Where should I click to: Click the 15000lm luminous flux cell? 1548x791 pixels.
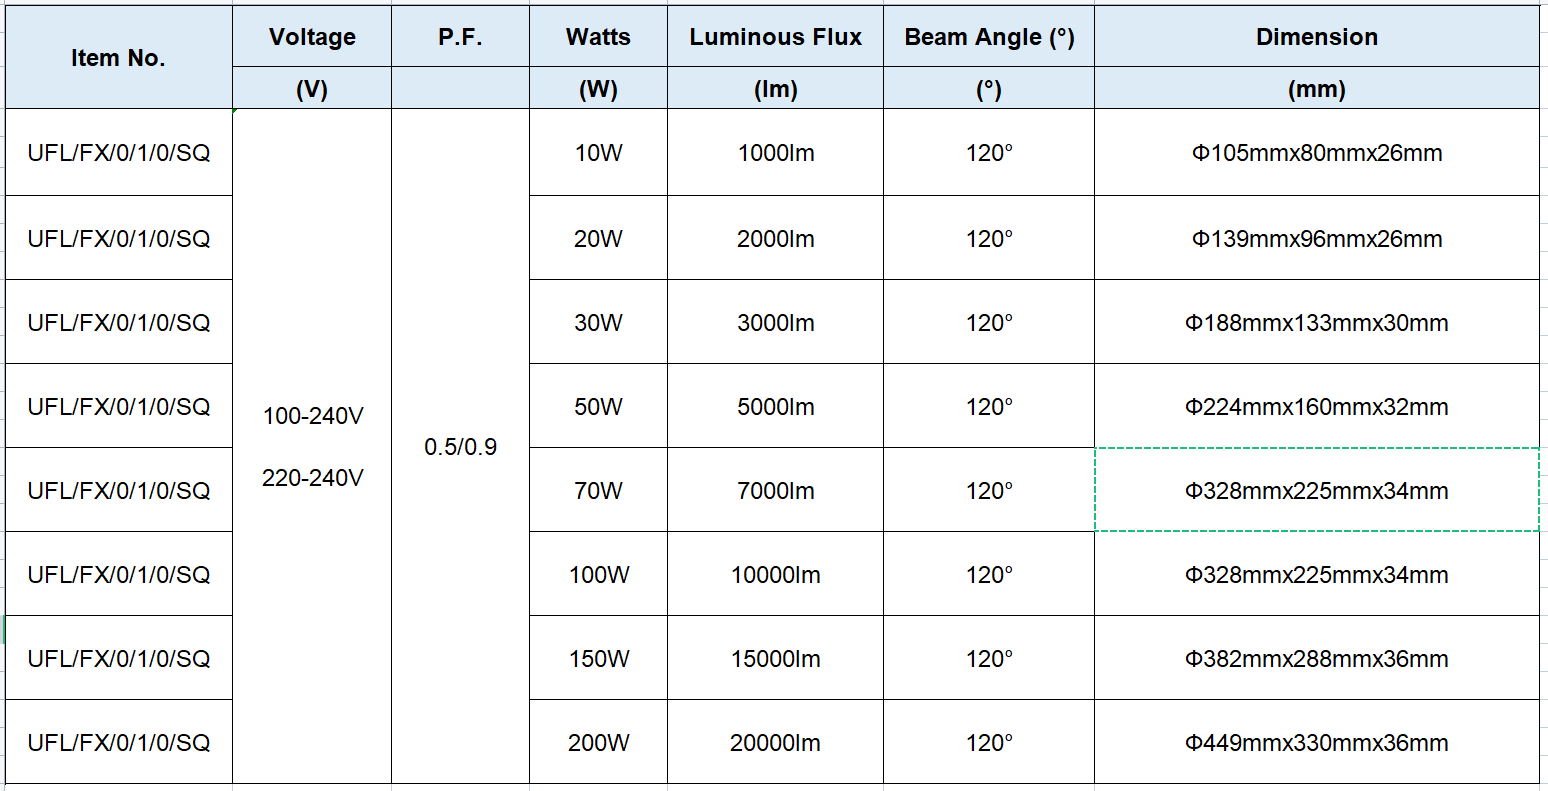tap(775, 658)
